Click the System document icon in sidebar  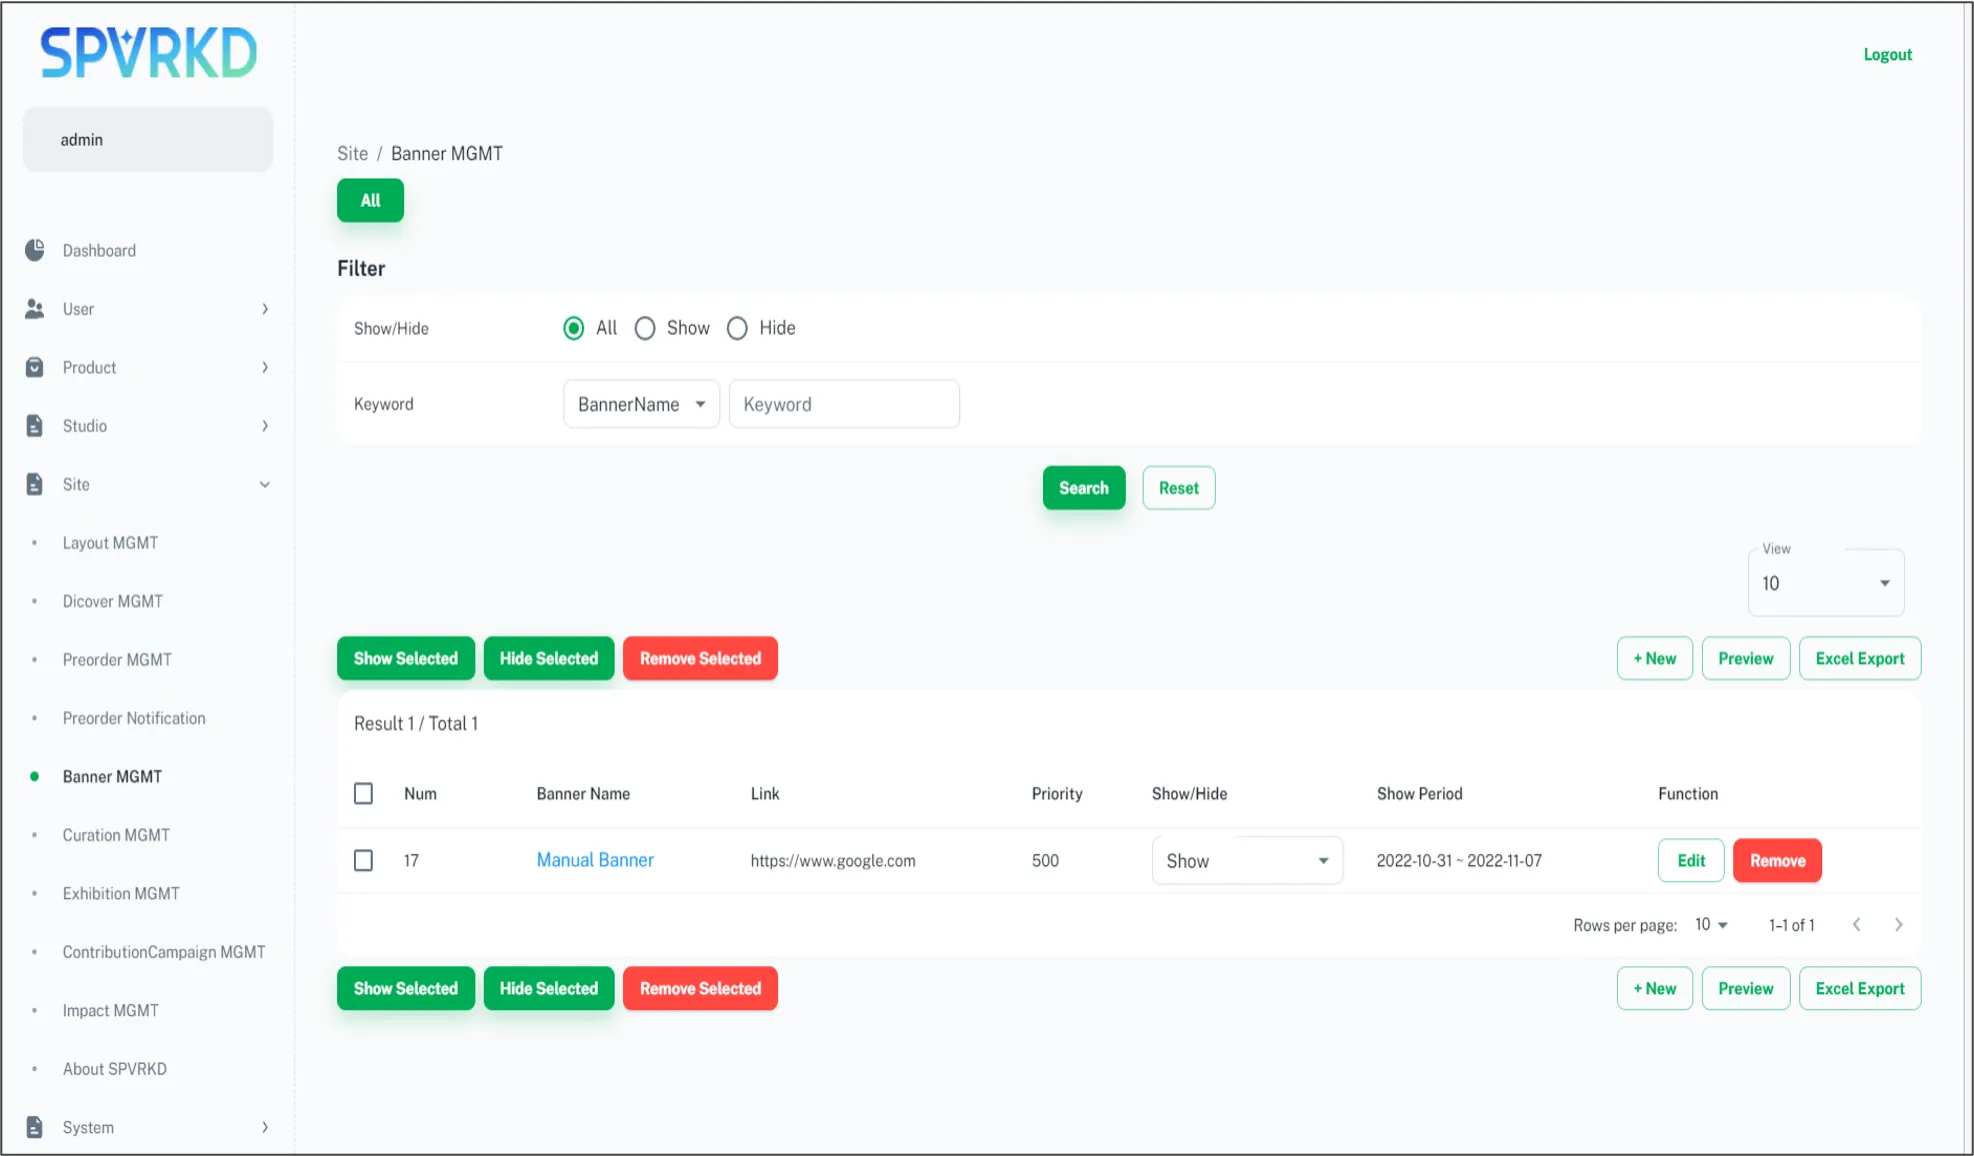(35, 1127)
